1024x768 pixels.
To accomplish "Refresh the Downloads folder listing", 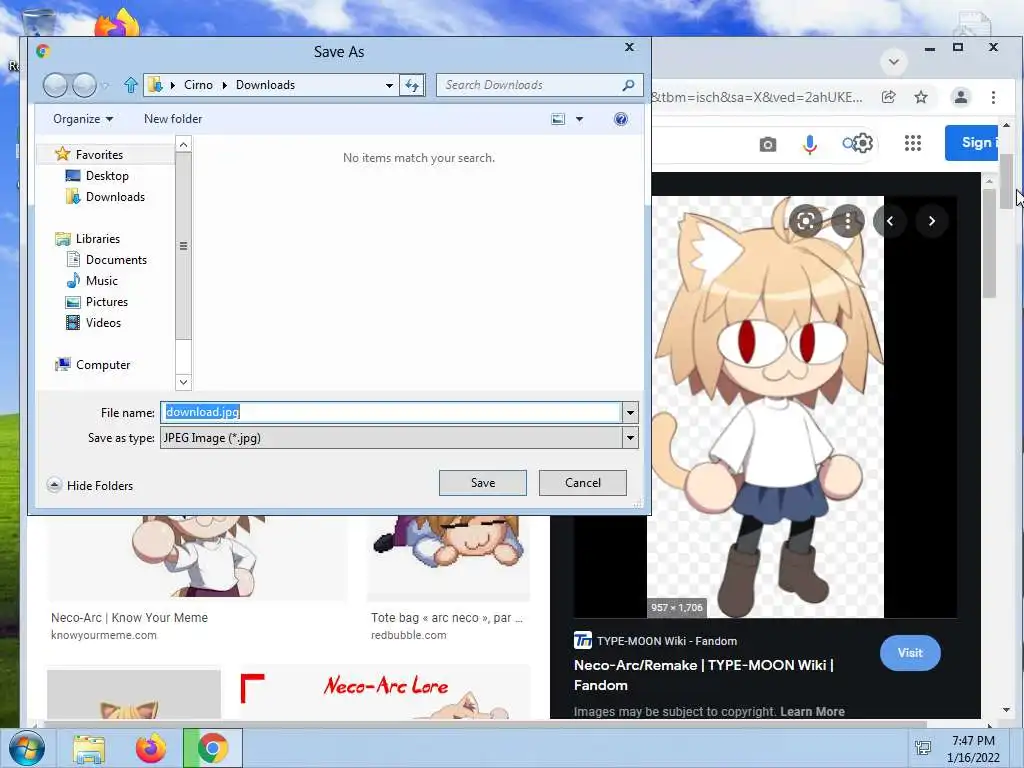I will (x=412, y=85).
